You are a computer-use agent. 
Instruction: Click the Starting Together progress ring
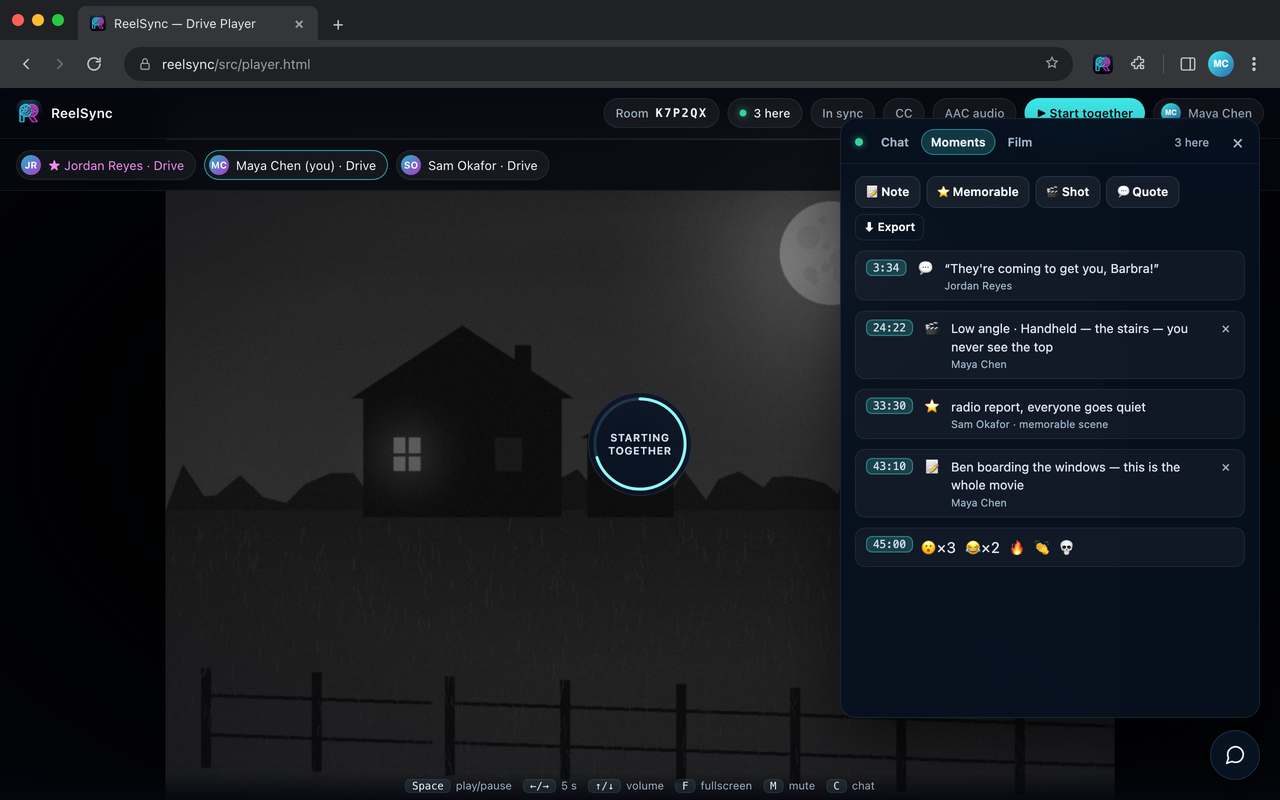(x=639, y=443)
